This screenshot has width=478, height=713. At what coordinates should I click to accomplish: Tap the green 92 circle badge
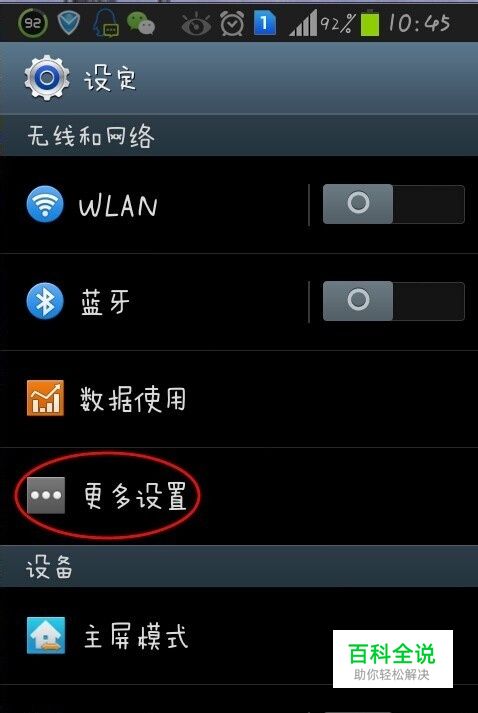click(33, 23)
